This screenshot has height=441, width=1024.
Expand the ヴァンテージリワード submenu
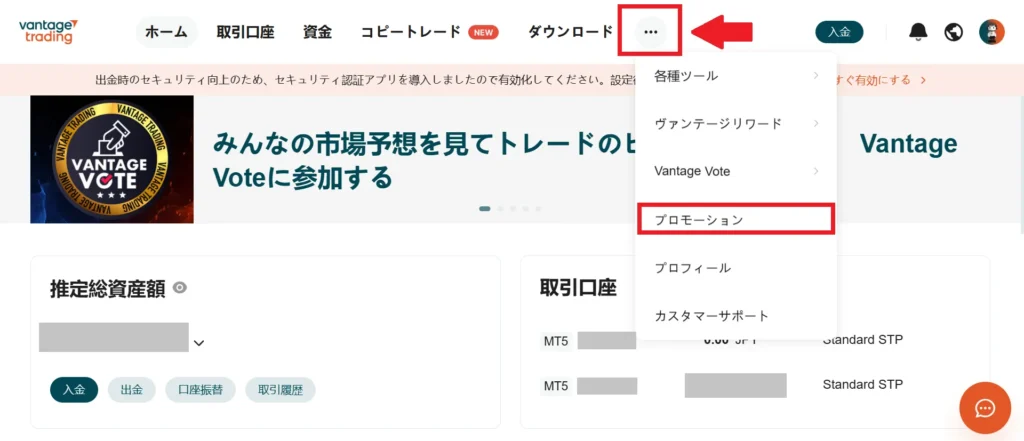(x=736, y=123)
